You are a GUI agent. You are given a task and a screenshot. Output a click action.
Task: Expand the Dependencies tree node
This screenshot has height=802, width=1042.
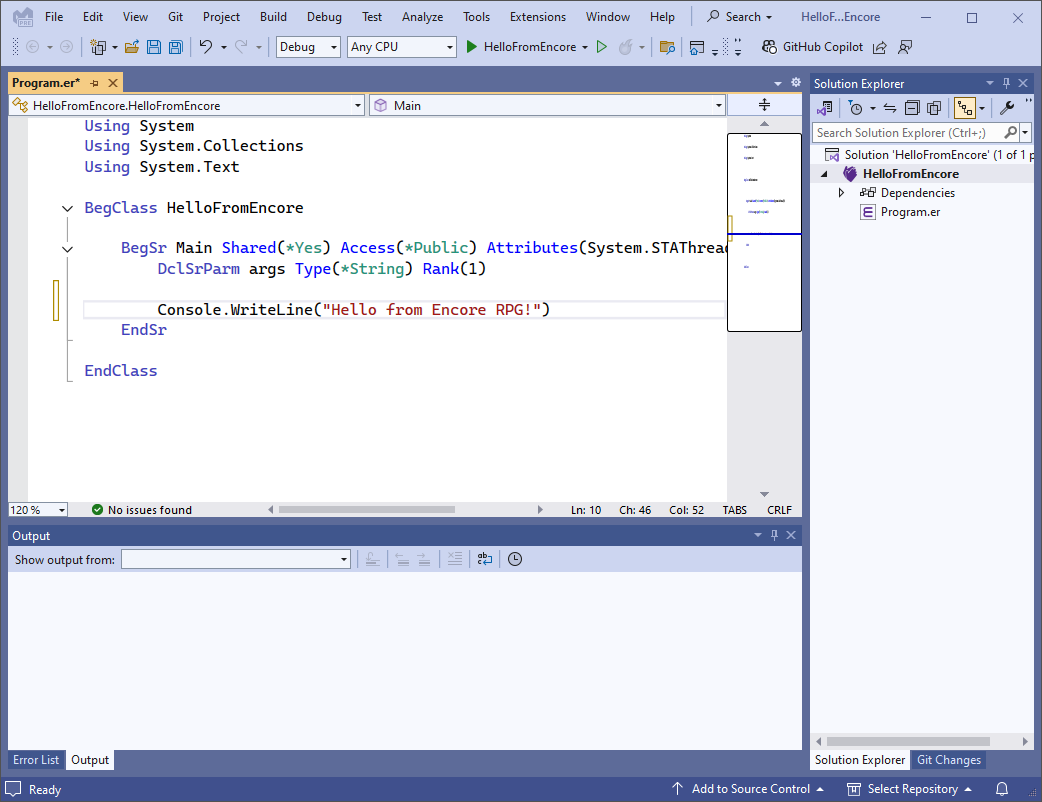[x=841, y=193]
